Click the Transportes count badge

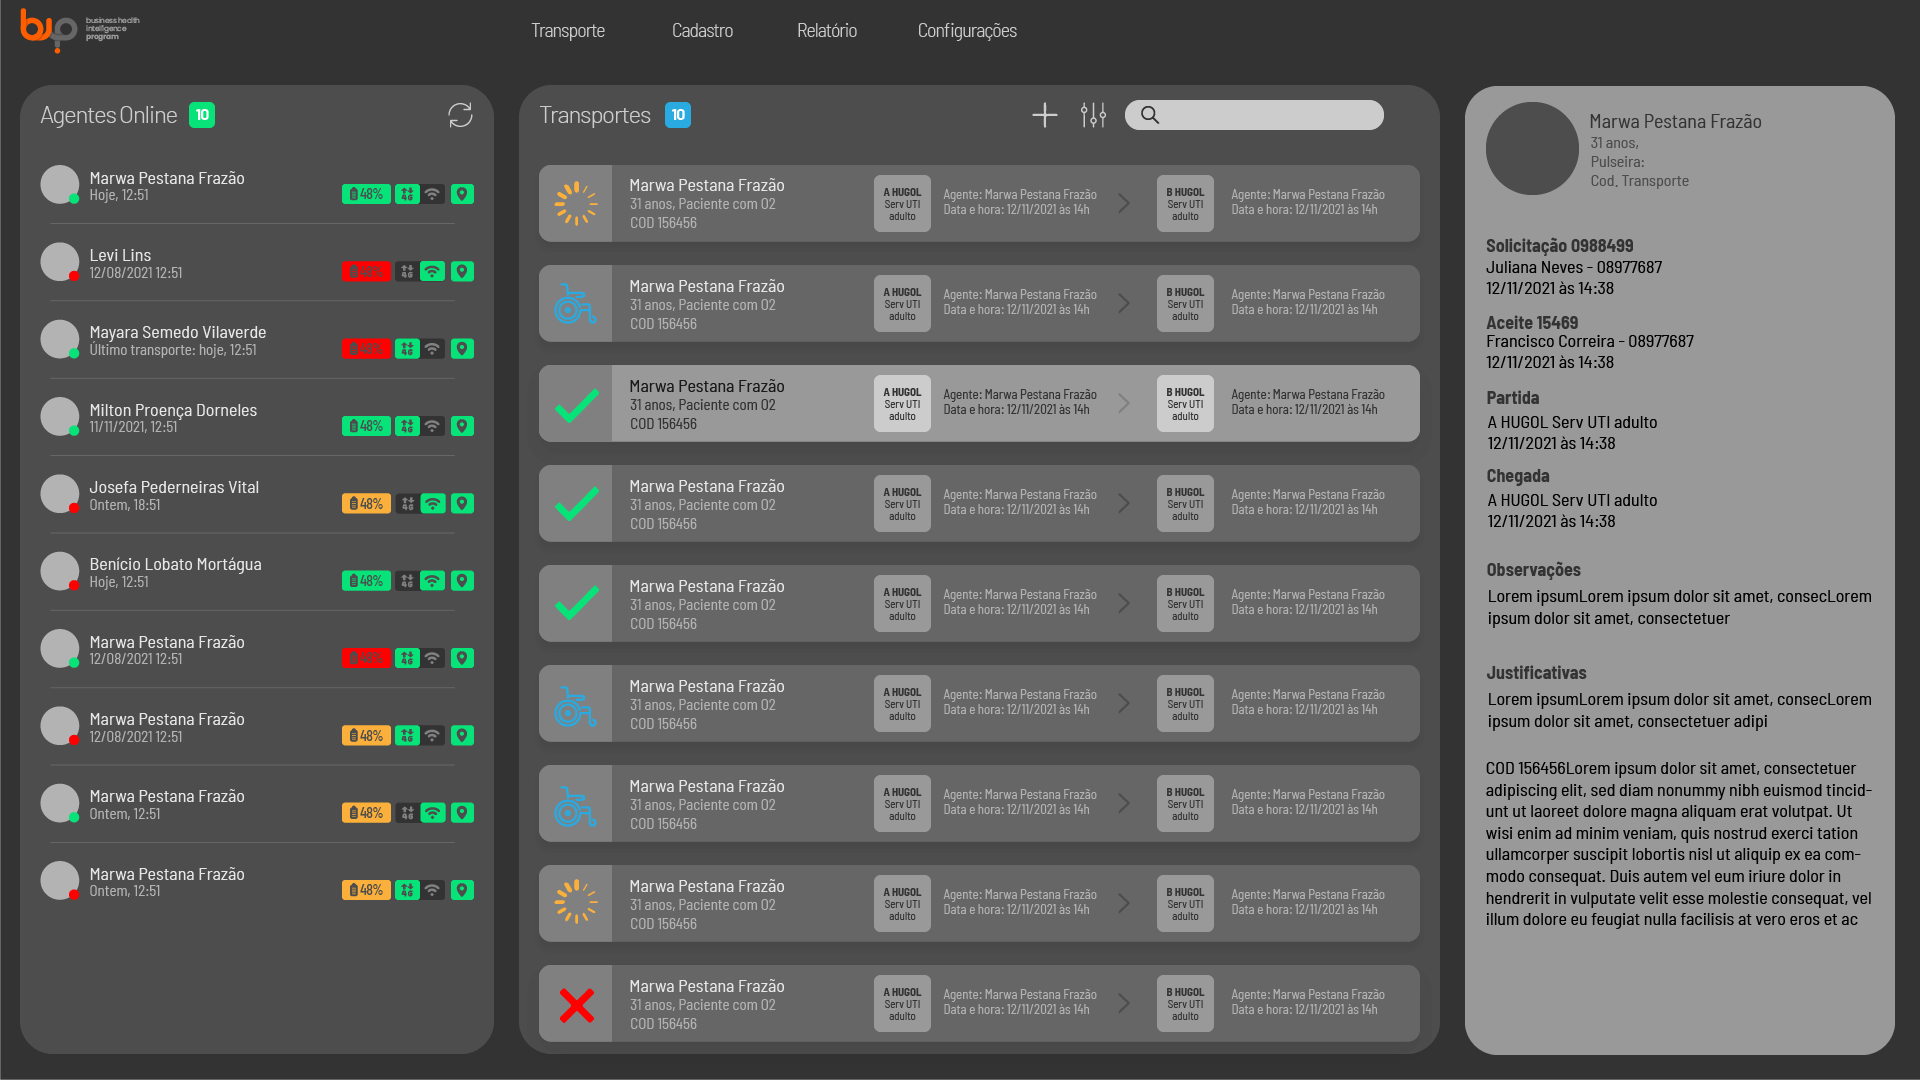click(678, 115)
